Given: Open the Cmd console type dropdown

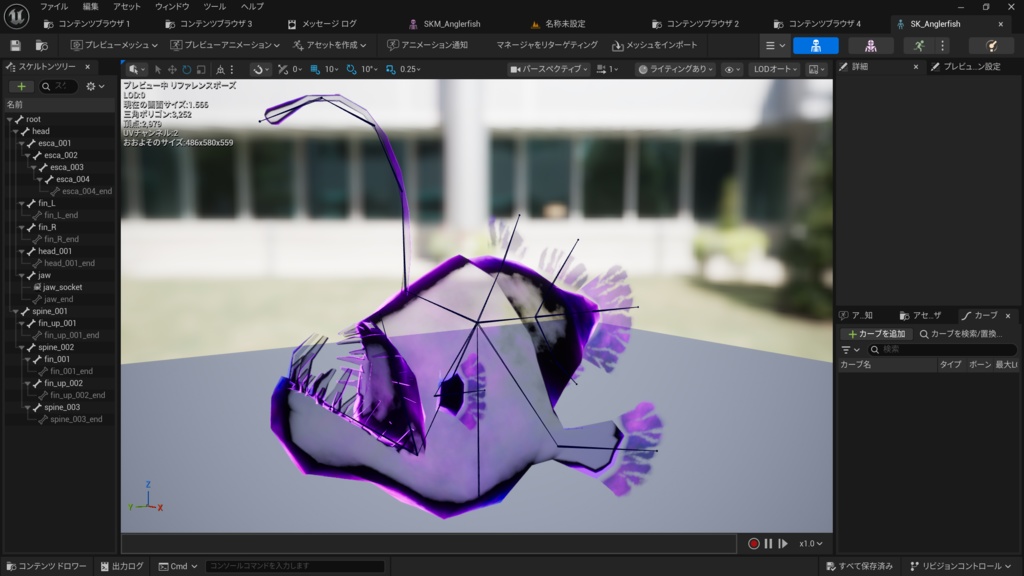Looking at the screenshot, I should click(178, 566).
